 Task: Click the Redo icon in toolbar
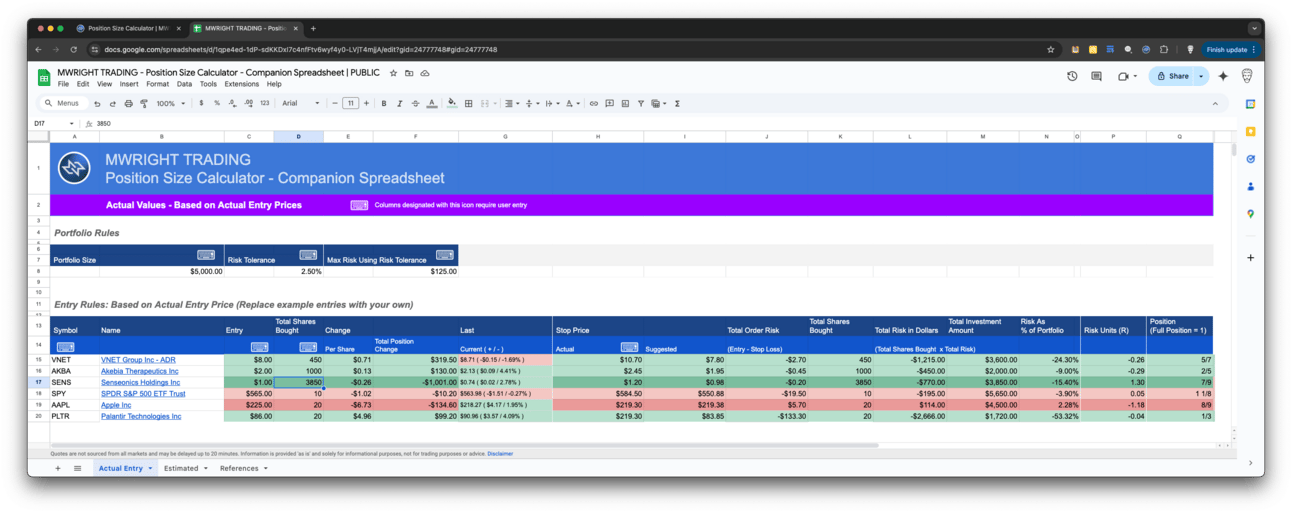point(112,103)
